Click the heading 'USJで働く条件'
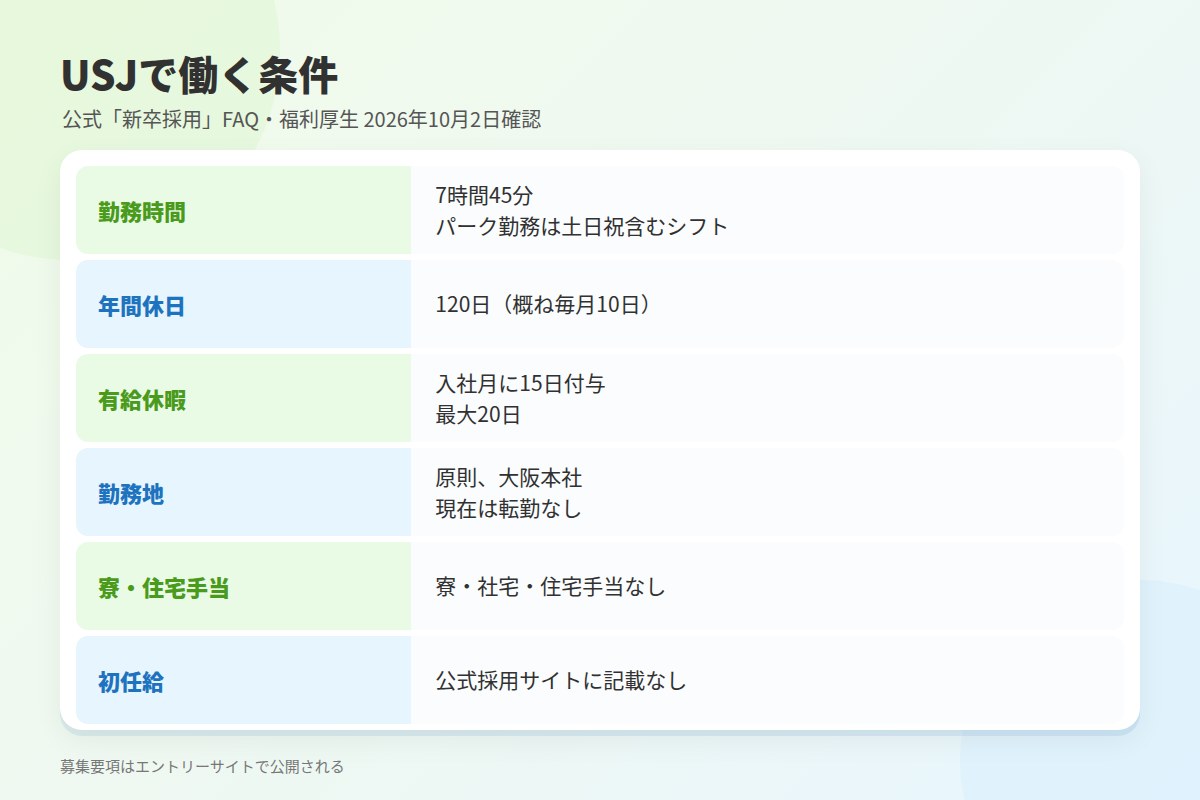This screenshot has width=1200, height=800. (x=199, y=76)
